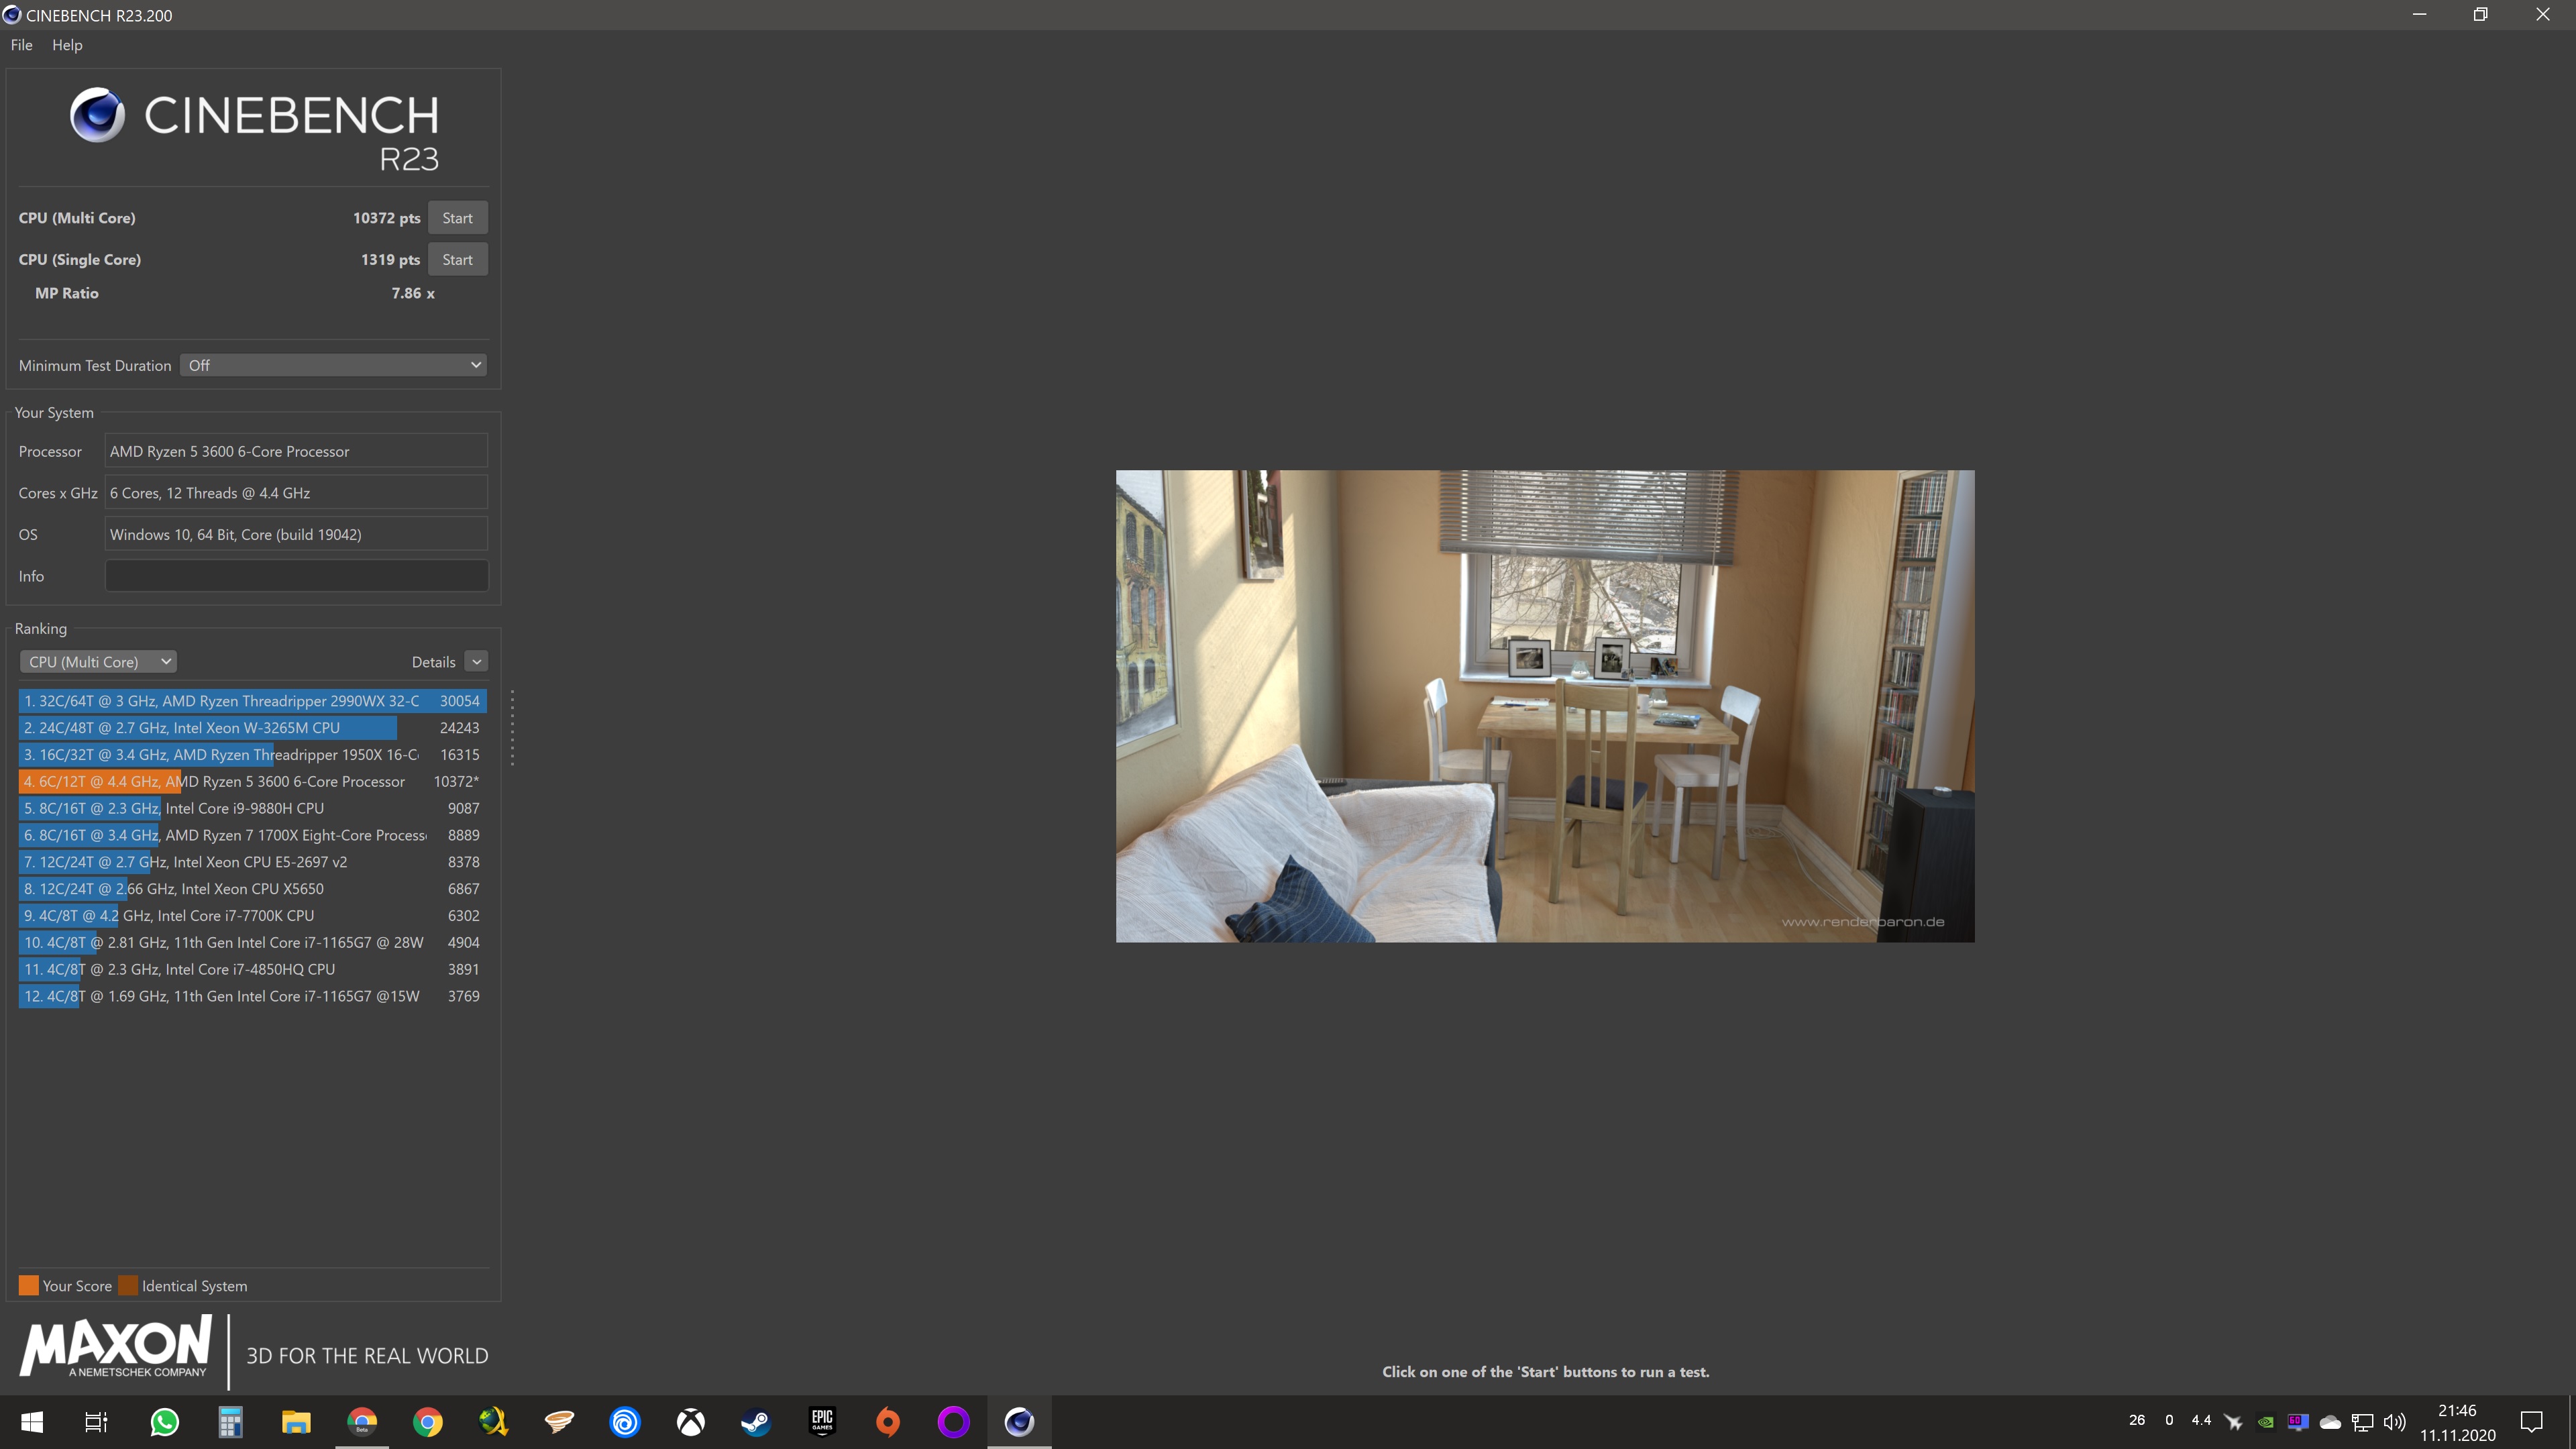Viewport: 2576px width, 1449px height.
Task: Click the rendered room preview image
Action: coord(1545,706)
